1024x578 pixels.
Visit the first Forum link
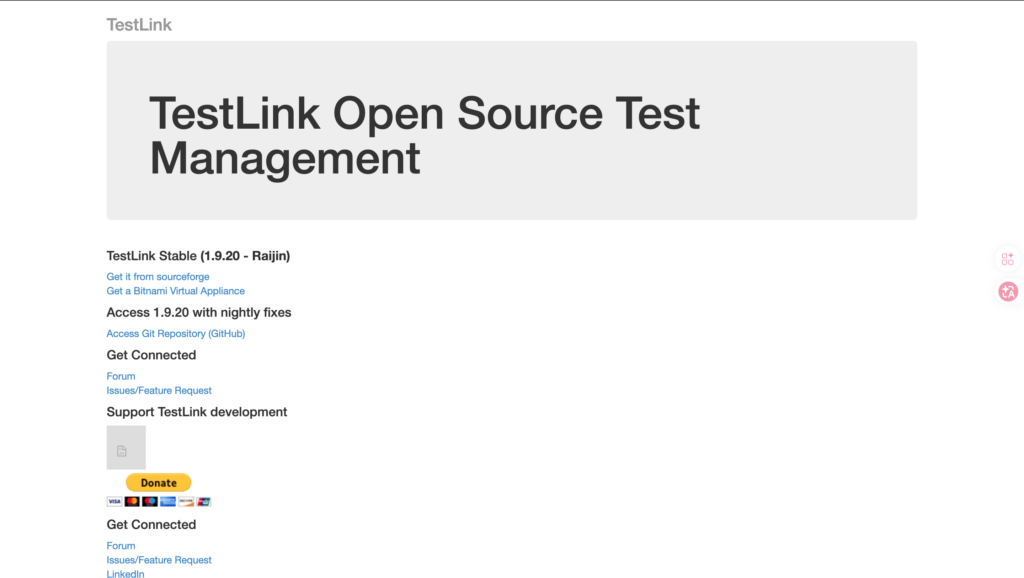pos(121,377)
